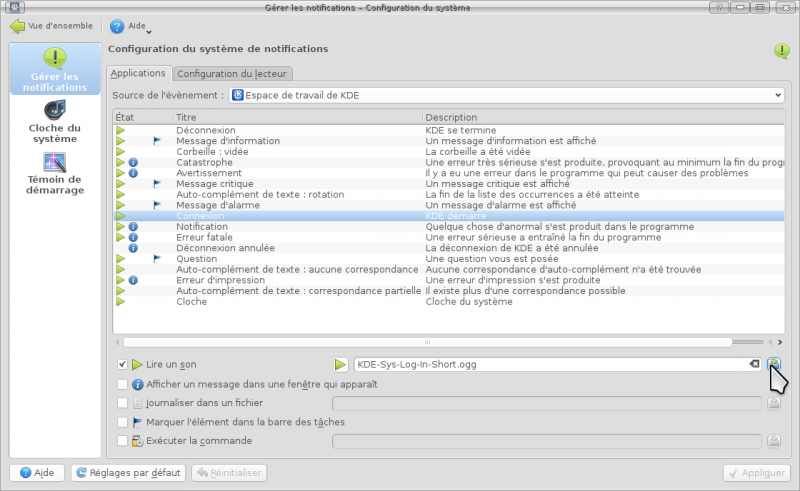Select the Connexion event row

(448, 216)
